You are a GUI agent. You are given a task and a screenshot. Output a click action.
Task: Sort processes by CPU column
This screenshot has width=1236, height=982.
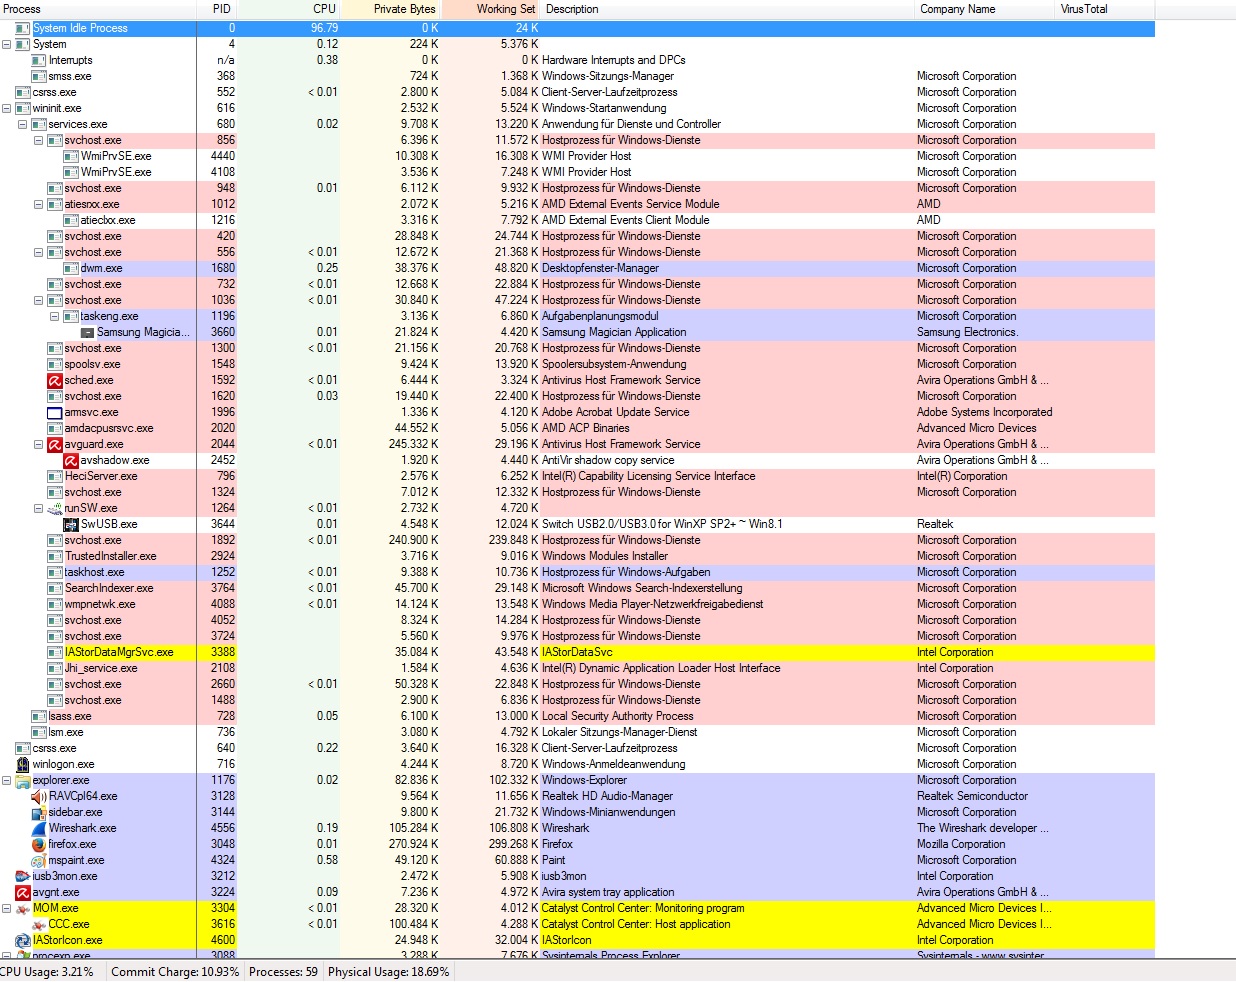pos(290,9)
